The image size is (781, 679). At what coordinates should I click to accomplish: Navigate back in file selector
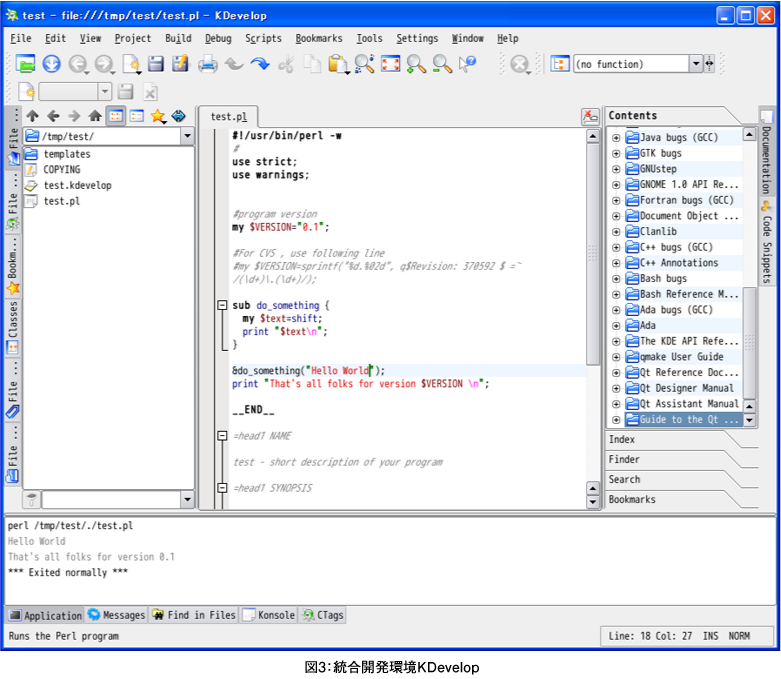(53, 116)
